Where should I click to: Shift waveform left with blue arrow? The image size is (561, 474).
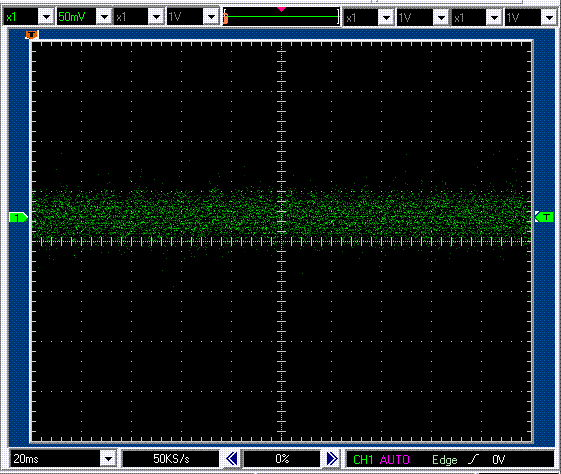pyautogui.click(x=232, y=459)
